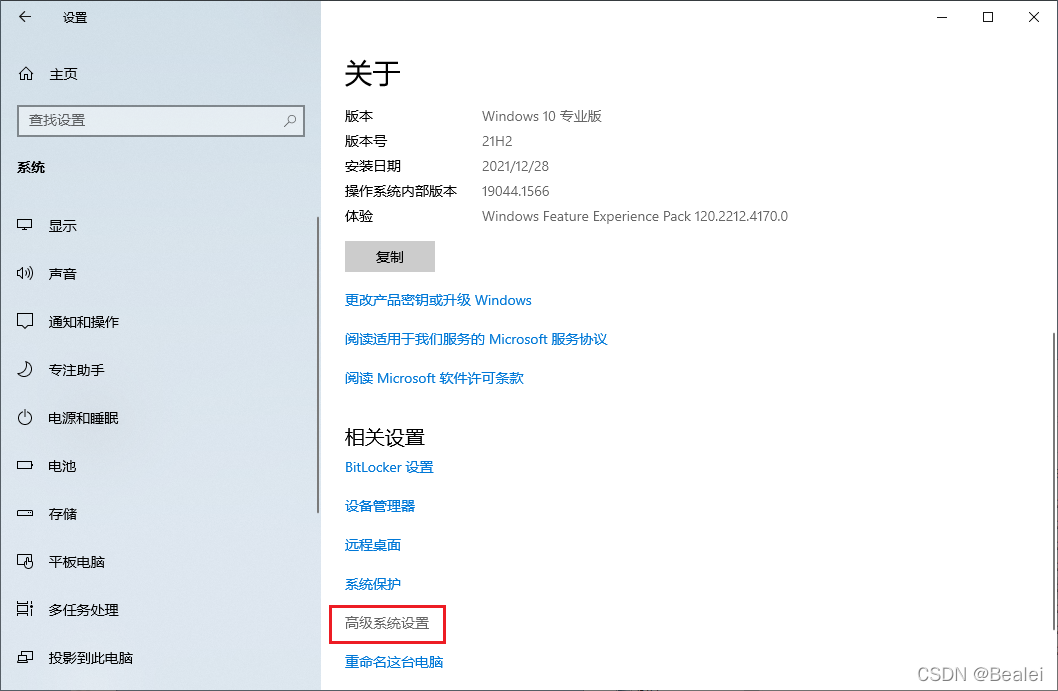Go to 电源和睡眠 settings

[x=84, y=418]
